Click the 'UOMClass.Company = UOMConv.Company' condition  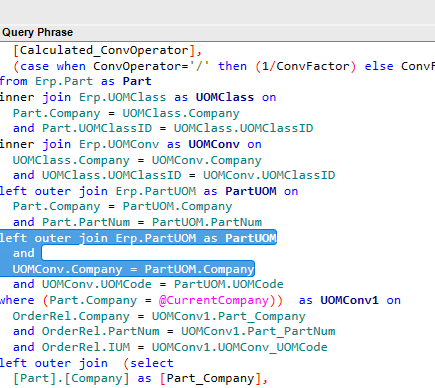(137, 160)
